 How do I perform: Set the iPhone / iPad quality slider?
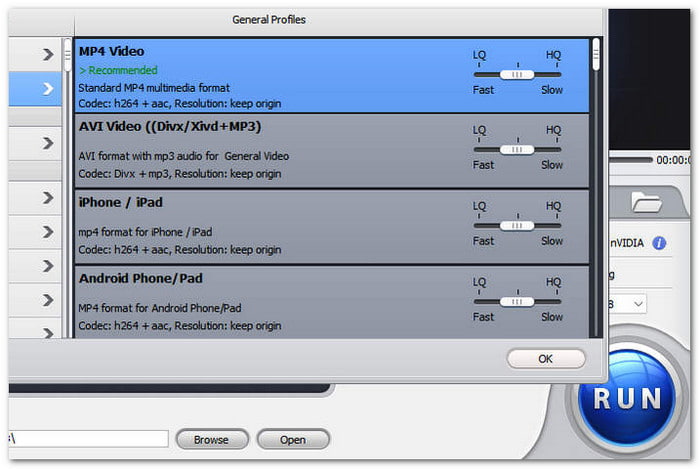[x=517, y=226]
